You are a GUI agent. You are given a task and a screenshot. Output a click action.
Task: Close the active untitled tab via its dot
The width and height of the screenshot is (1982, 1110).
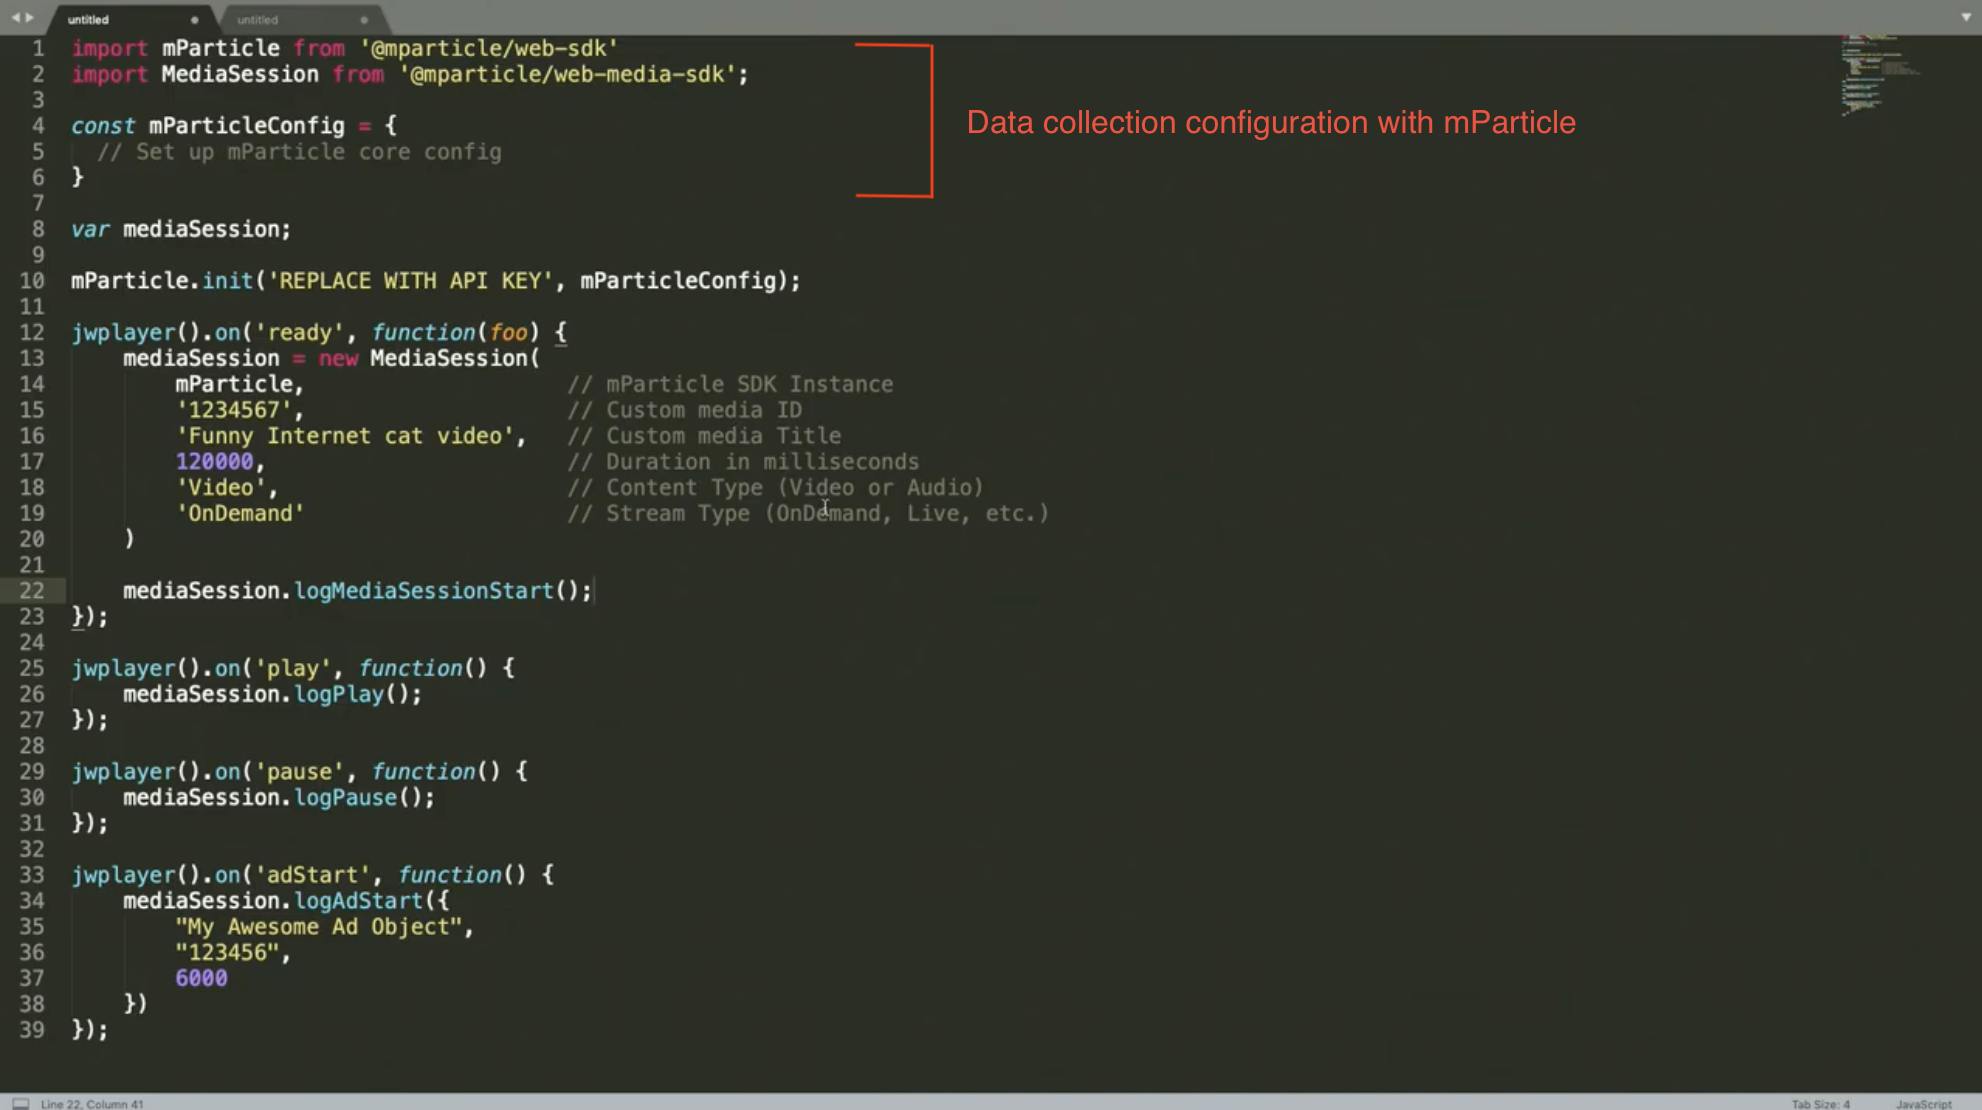194,20
